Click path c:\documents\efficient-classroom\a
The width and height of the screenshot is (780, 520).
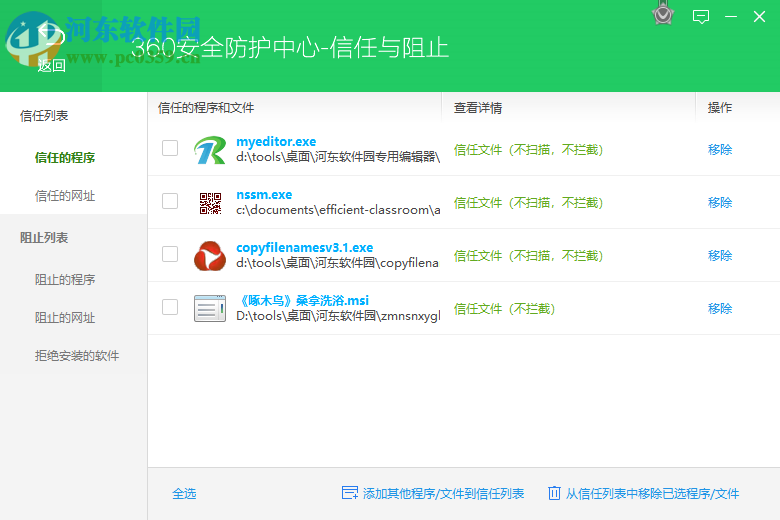pyautogui.click(x=338, y=210)
